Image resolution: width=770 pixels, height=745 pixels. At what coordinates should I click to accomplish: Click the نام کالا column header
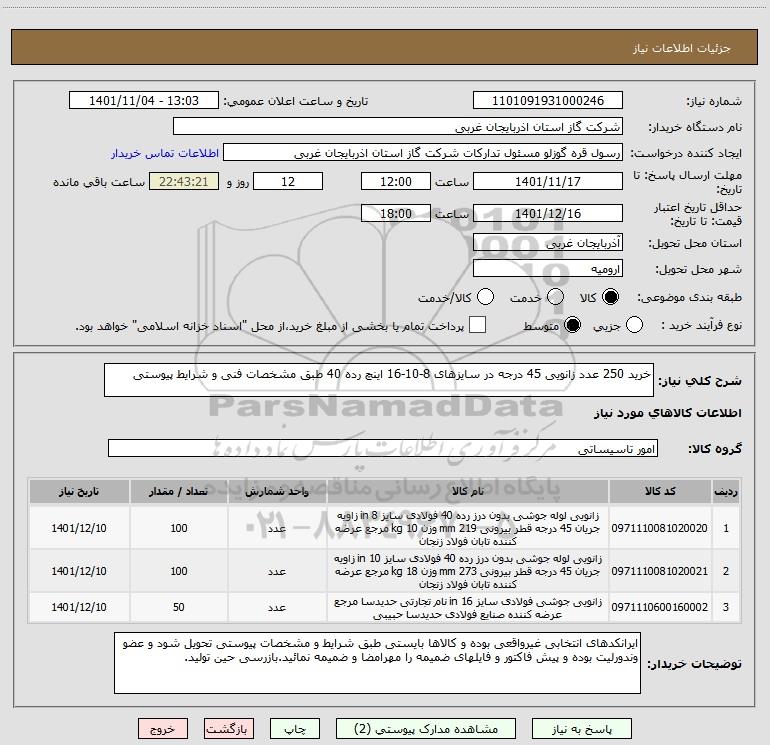[x=468, y=491]
